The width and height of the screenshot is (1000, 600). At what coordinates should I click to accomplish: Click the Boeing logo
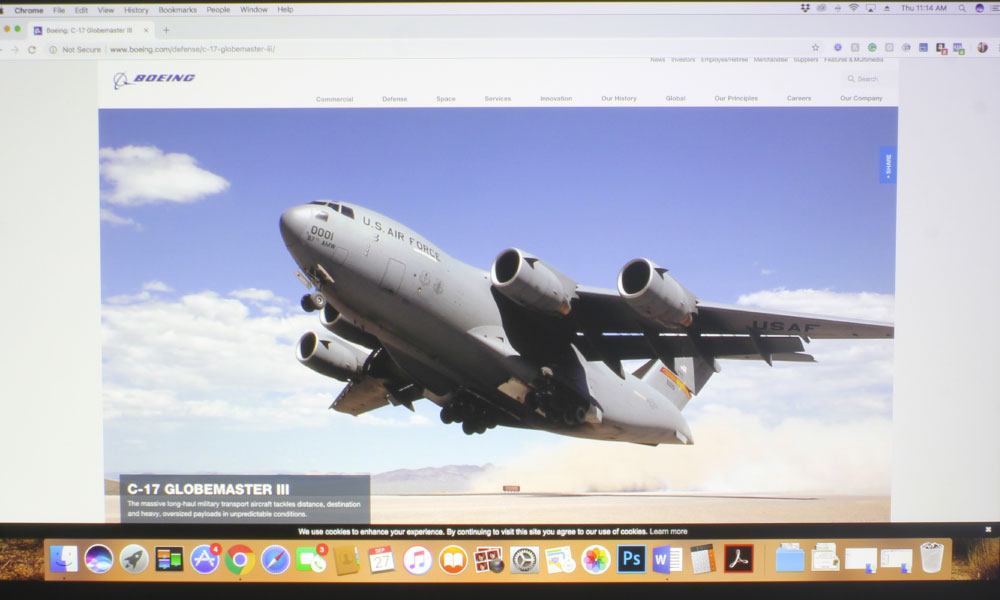(154, 79)
